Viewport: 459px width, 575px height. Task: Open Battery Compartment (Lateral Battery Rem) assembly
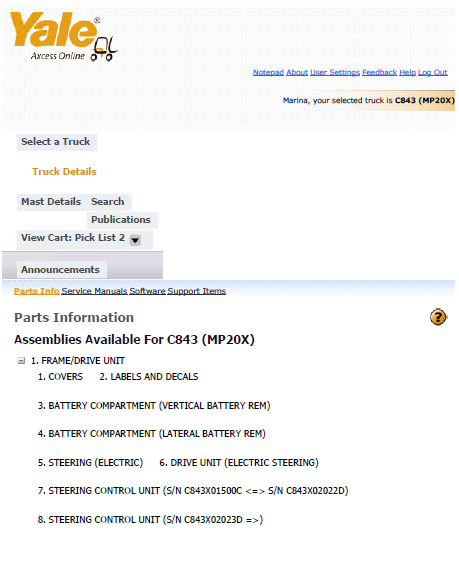pyautogui.click(x=151, y=434)
